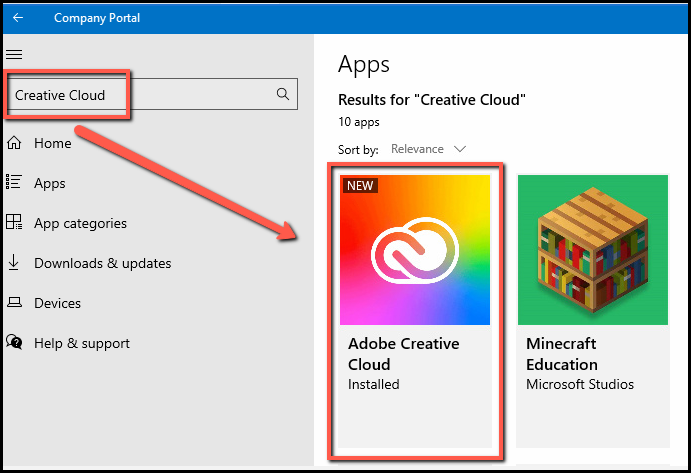Navigate to App categories

pos(80,223)
